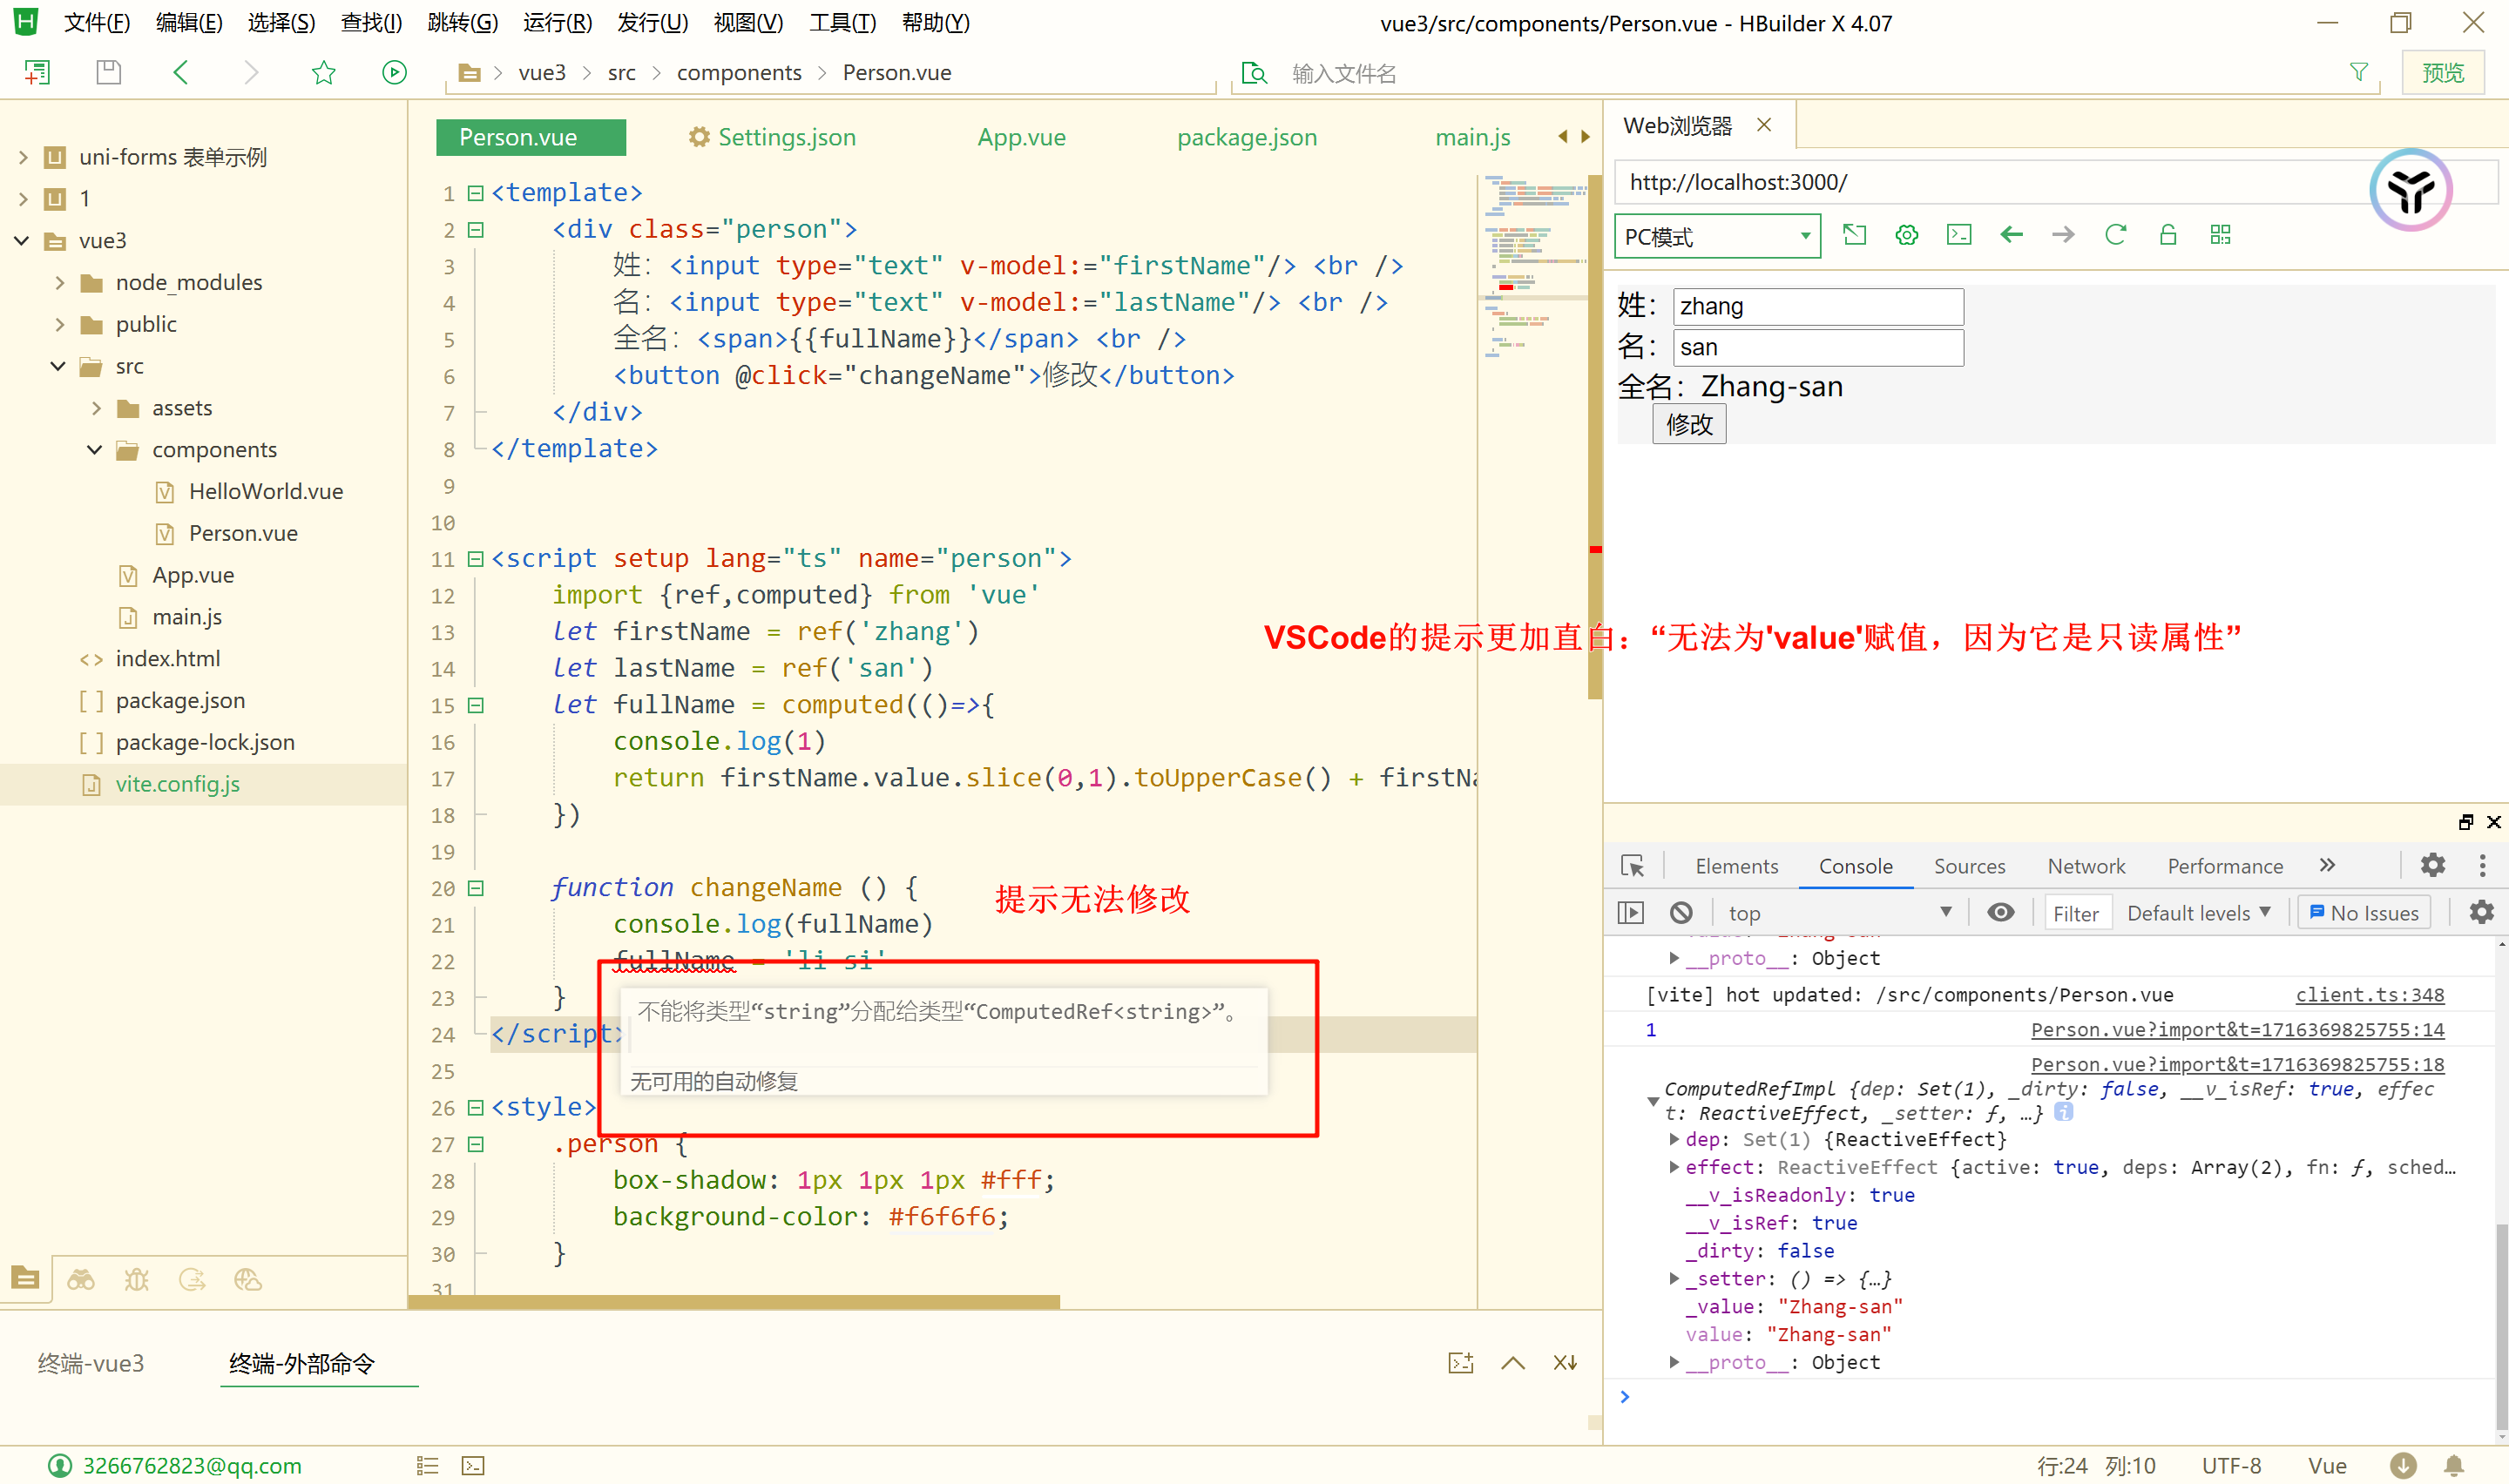Click the save file icon
The height and width of the screenshot is (1484, 2509).
pyautogui.click(x=108, y=72)
